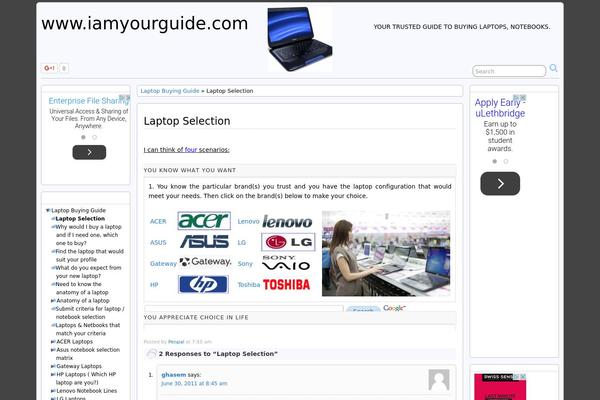
Task: Click the Pespal author link
Action: pyautogui.click(x=176, y=341)
